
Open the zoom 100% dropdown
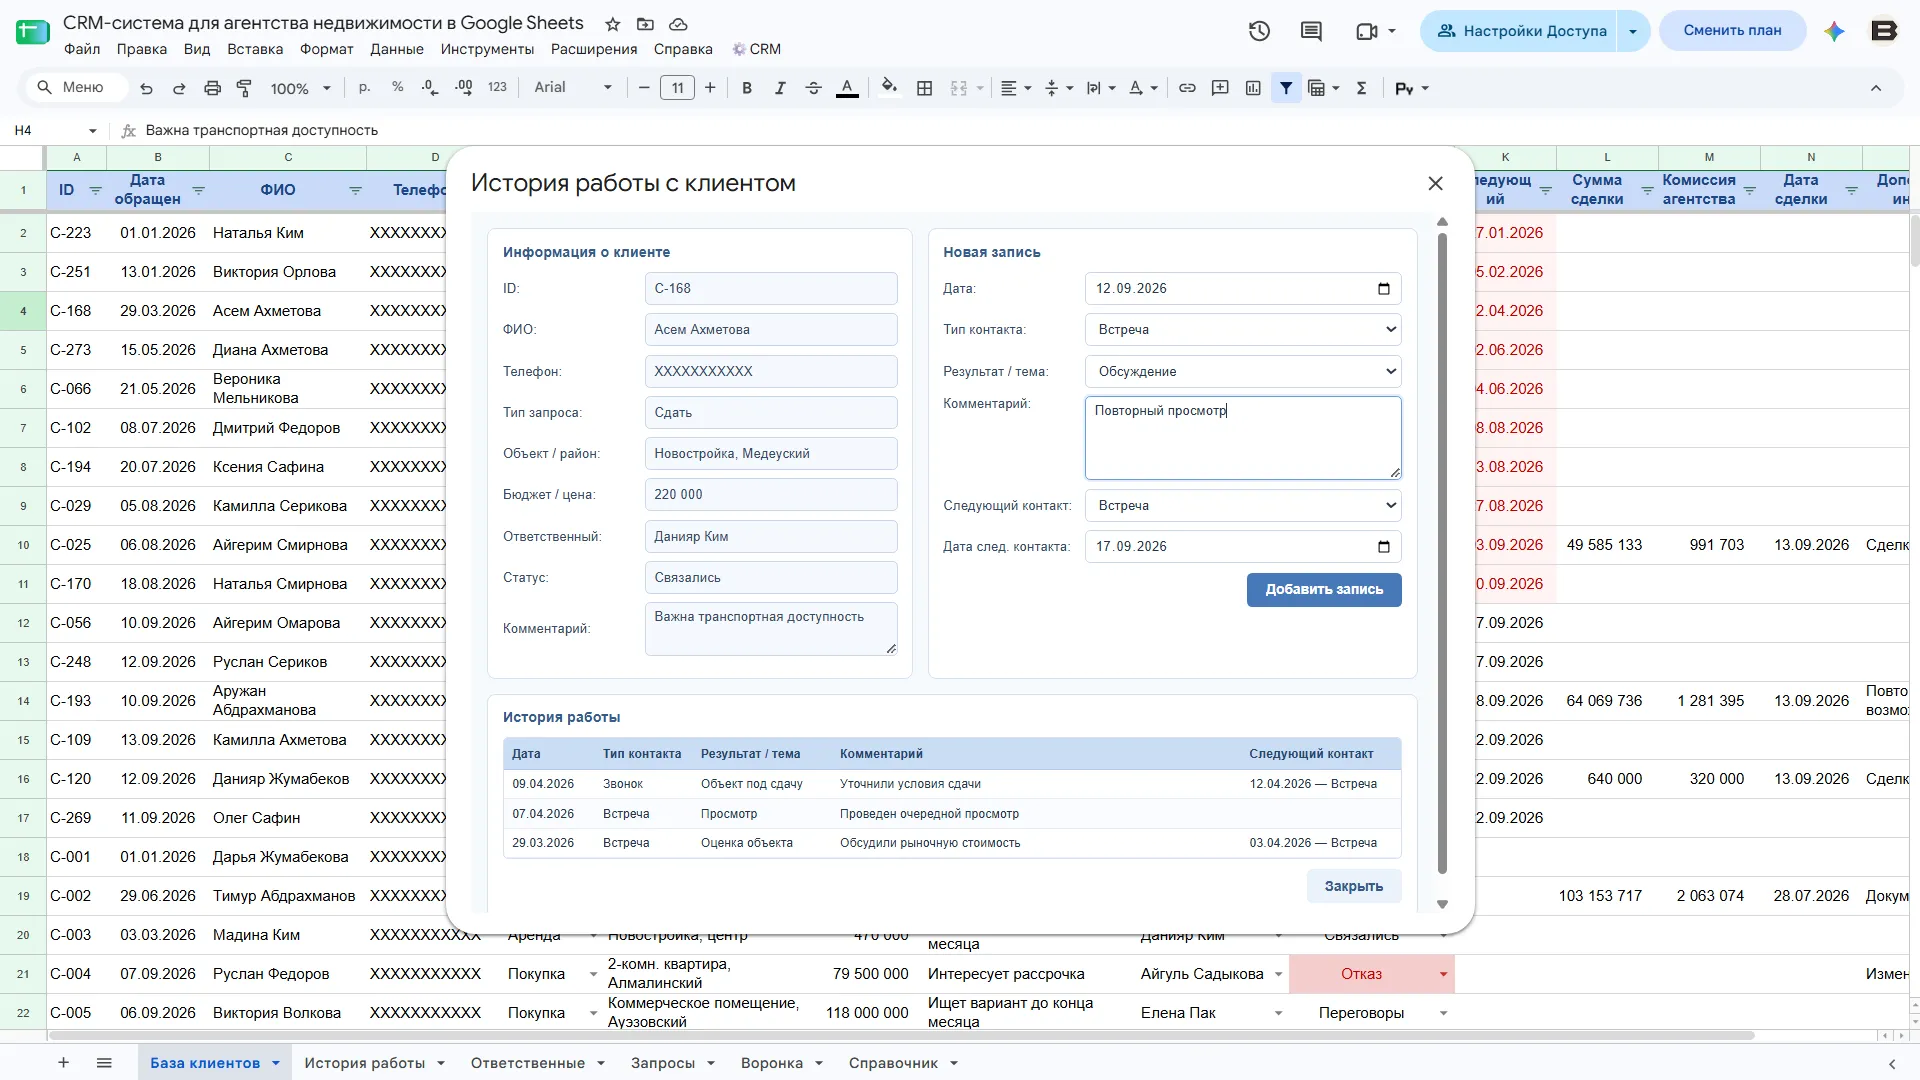[300, 88]
